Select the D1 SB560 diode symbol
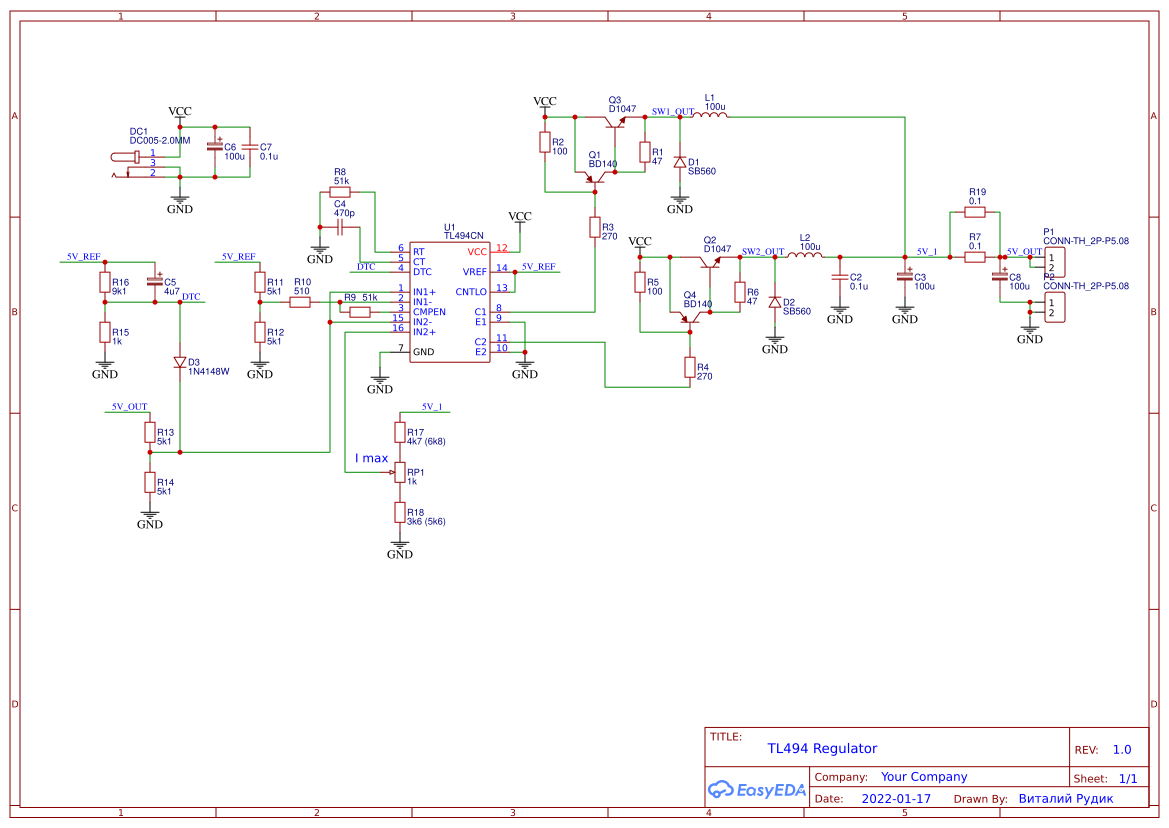Viewport: 1169px width, 828px height. [679, 162]
